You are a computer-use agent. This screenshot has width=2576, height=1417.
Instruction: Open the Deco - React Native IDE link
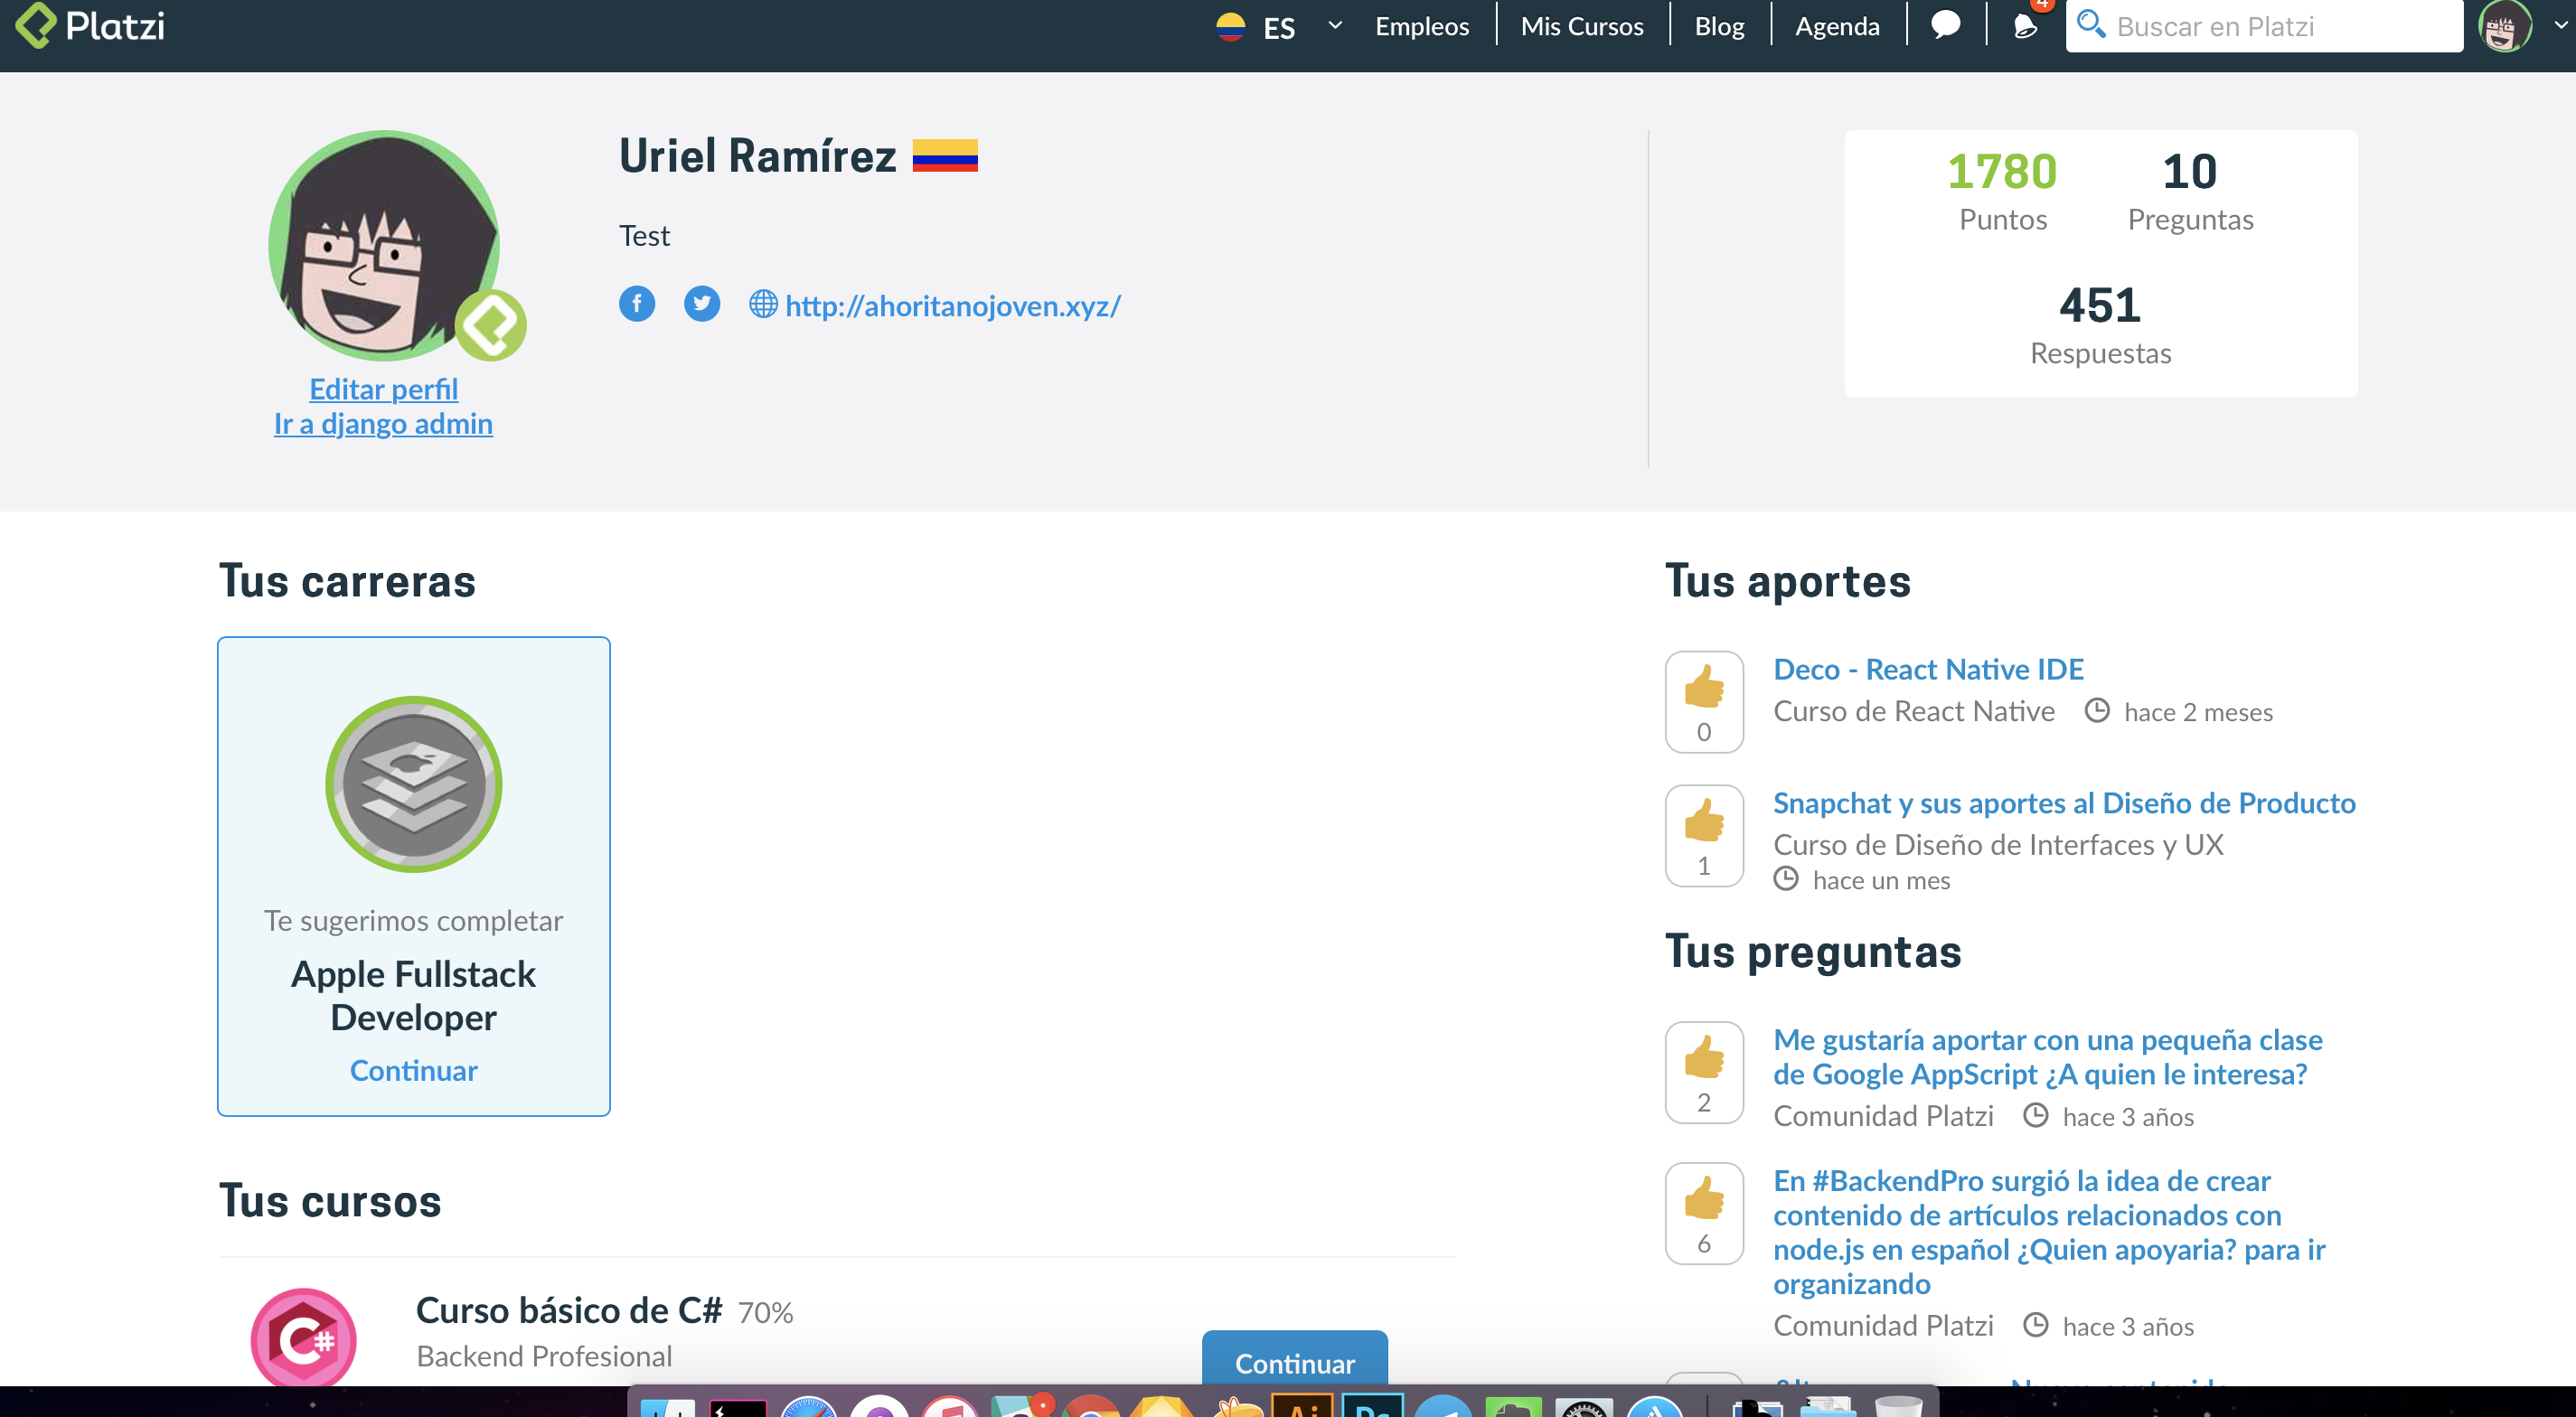pos(1928,669)
